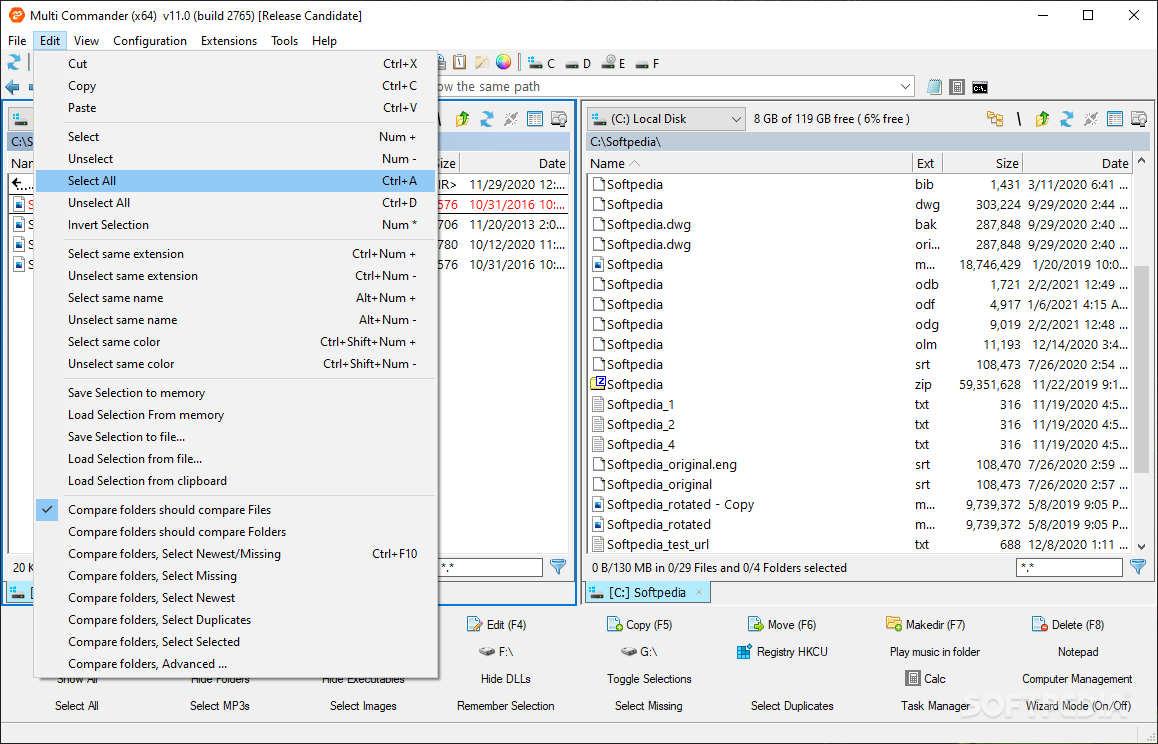
Task: Open the (C:) Local Disk drive dropdown
Action: tap(666, 118)
